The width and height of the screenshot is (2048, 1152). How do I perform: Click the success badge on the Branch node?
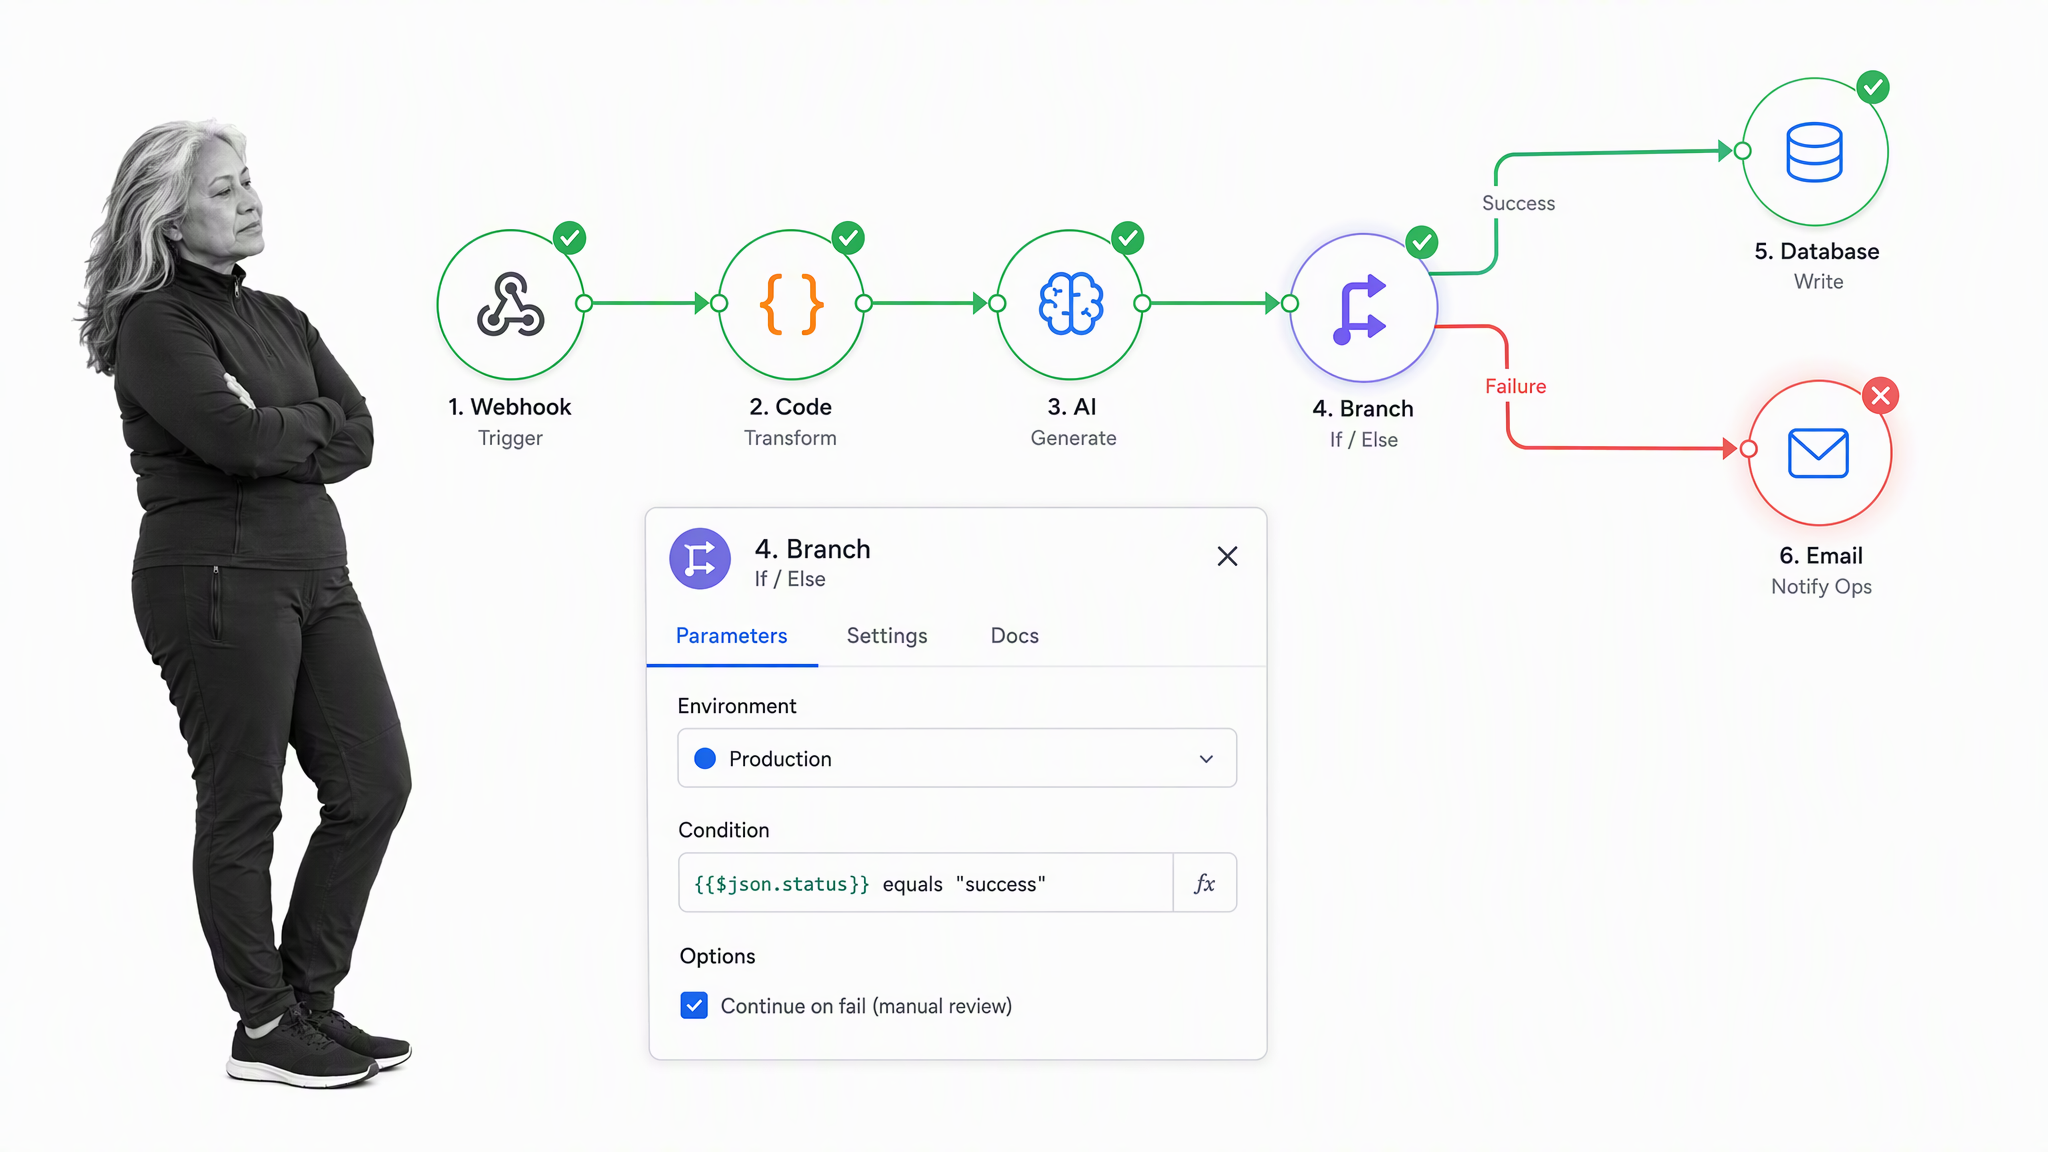[x=1422, y=242]
